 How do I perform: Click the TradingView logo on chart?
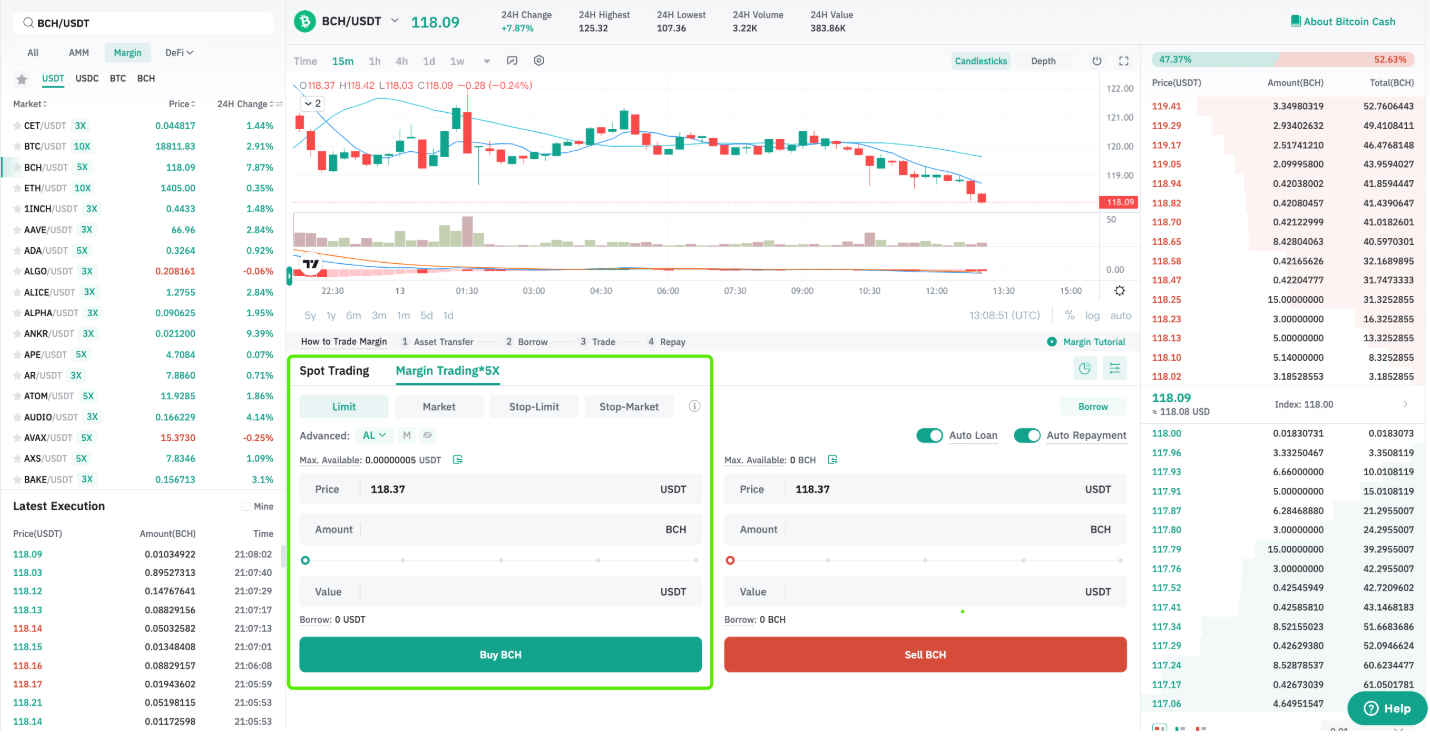tap(311, 265)
